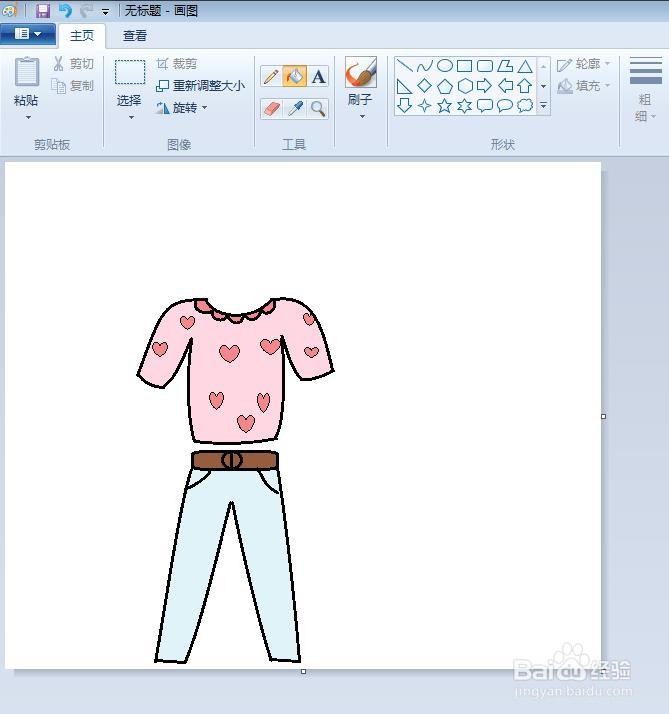The width and height of the screenshot is (669, 714).
Task: Select the Left arrow shape
Action: pyautogui.click(x=505, y=86)
